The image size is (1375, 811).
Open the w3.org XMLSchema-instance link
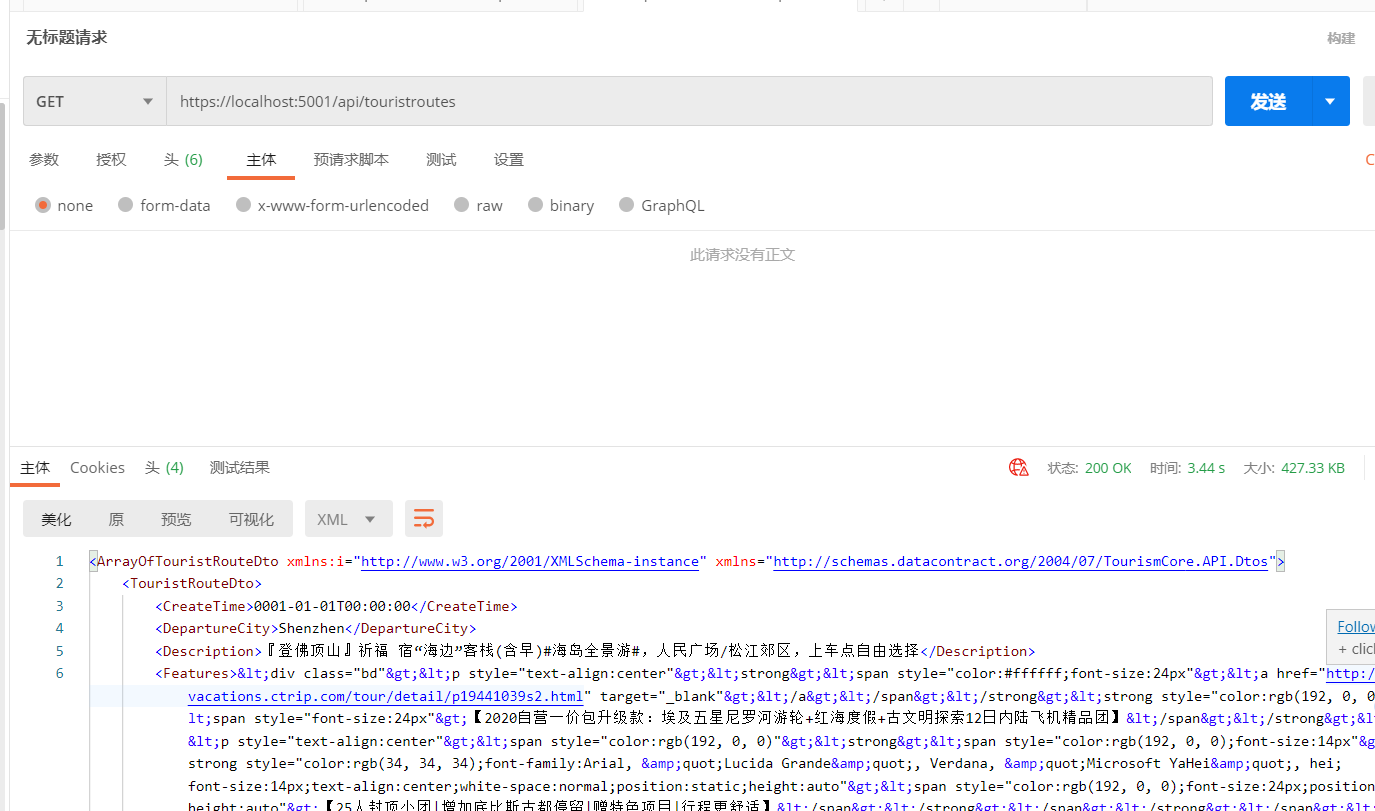pos(530,561)
